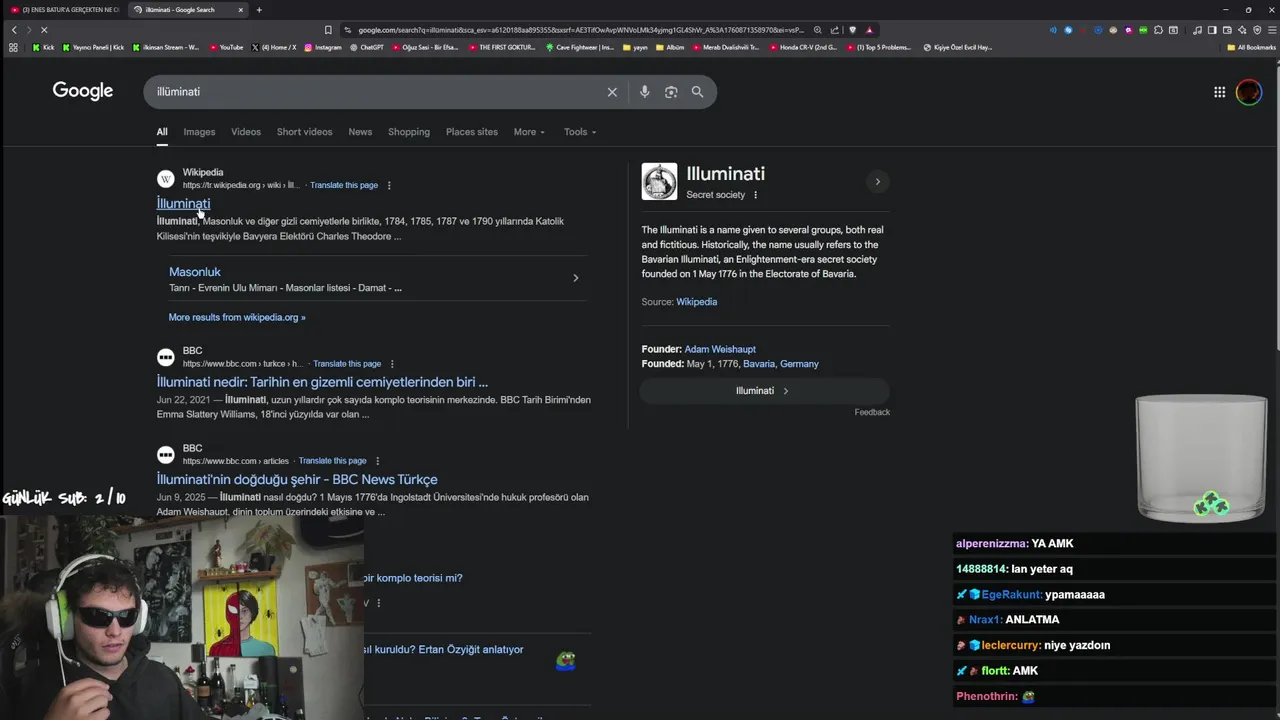Open 'İlluminati nedir' BBC result

pyautogui.click(x=322, y=382)
